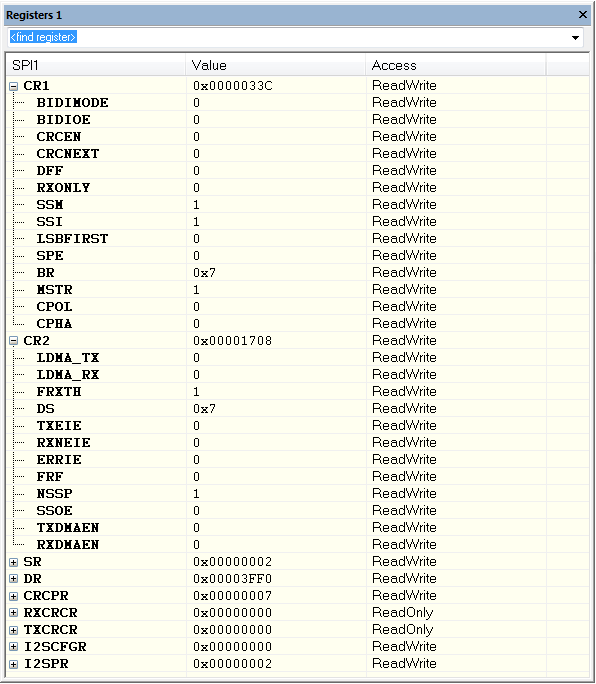Image resolution: width=596 pixels, height=684 pixels.
Task: Select the RXDMAEN bit field row
Action: point(298,545)
